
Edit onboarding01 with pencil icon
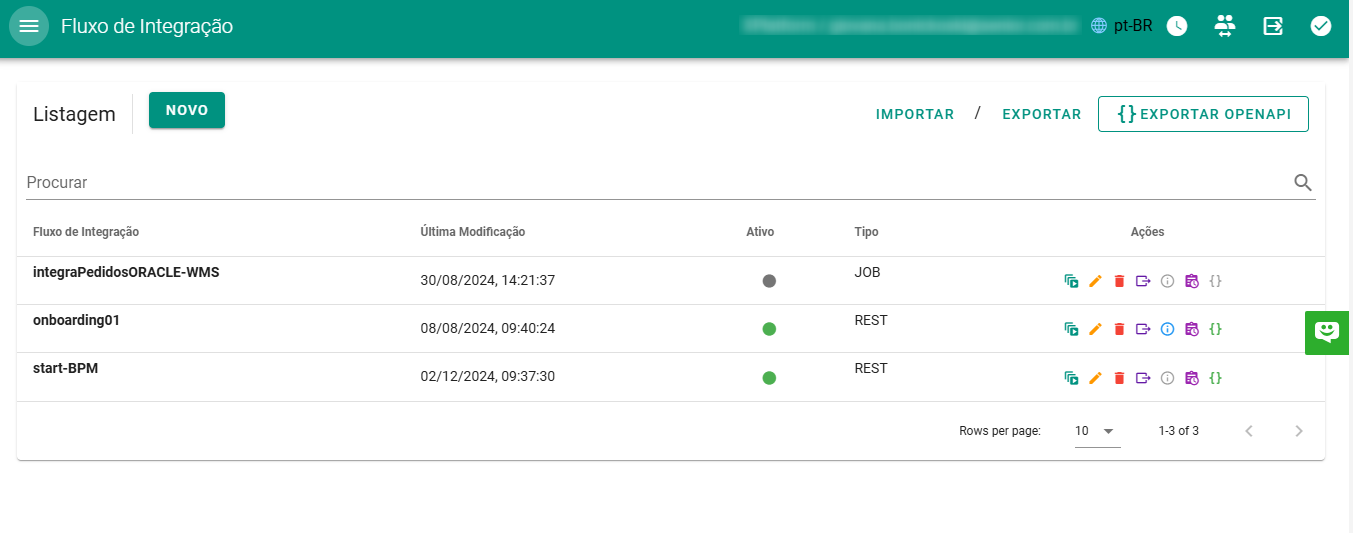pyautogui.click(x=1095, y=329)
